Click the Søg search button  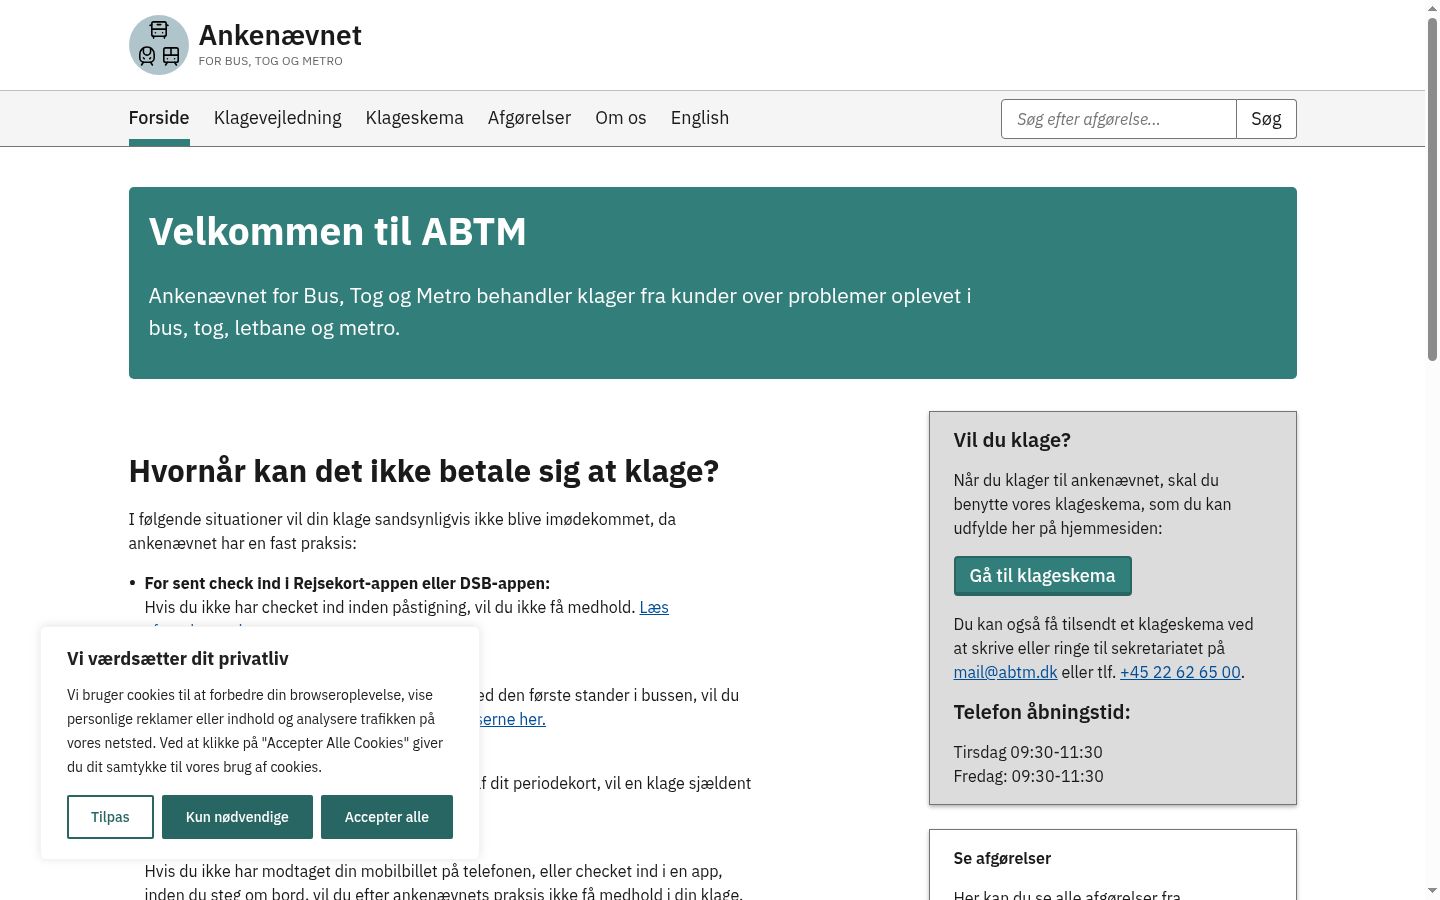tap(1266, 119)
